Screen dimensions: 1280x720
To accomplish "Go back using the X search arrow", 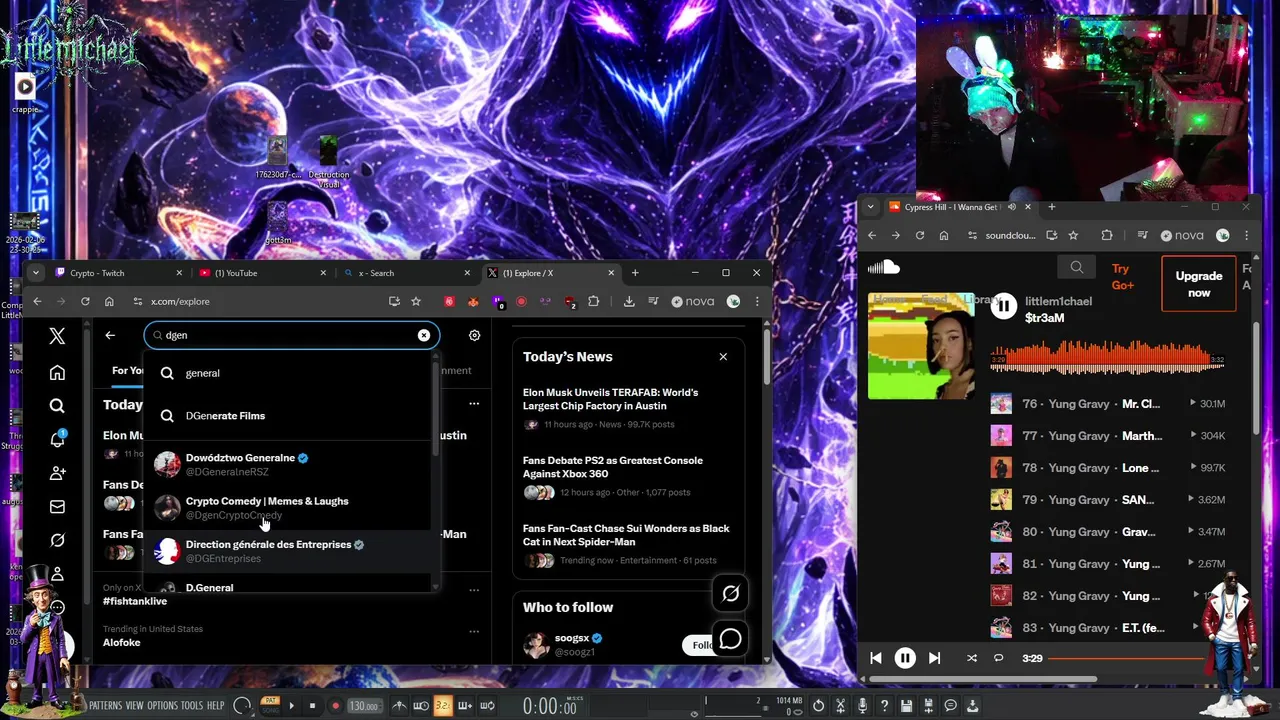I will (x=110, y=335).
